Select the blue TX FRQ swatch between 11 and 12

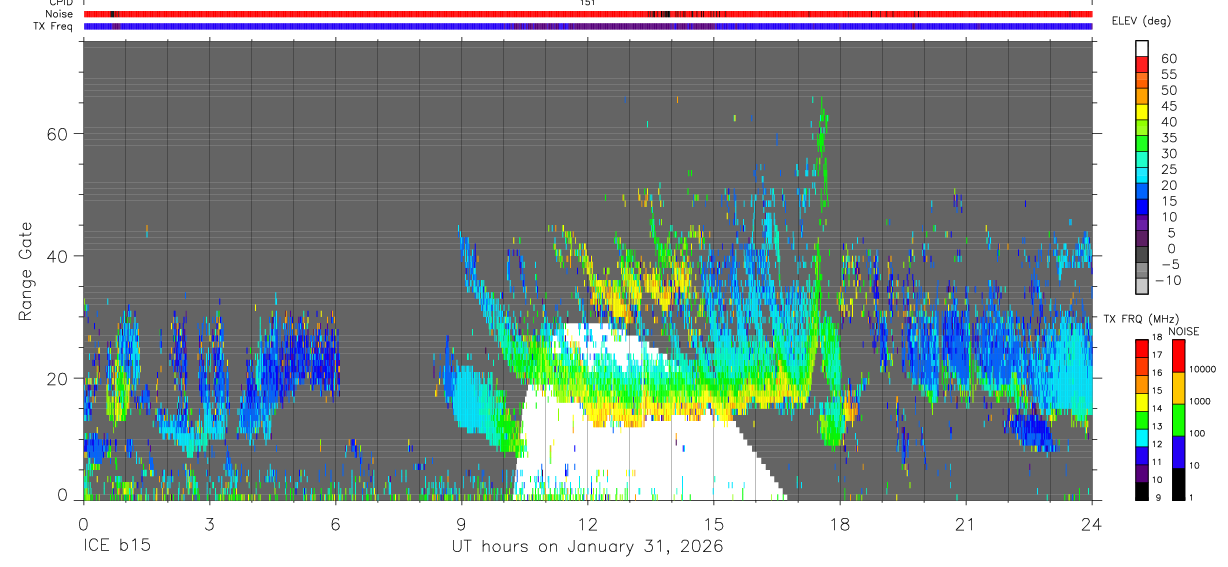[1141, 456]
